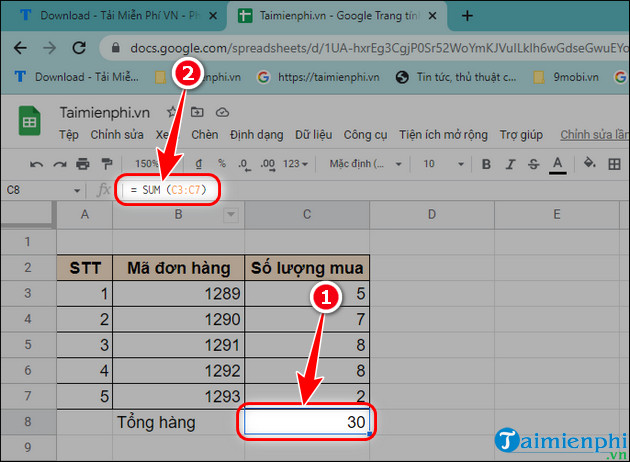Select row 5 header
Screen dimensions: 630x462
pos(28,345)
